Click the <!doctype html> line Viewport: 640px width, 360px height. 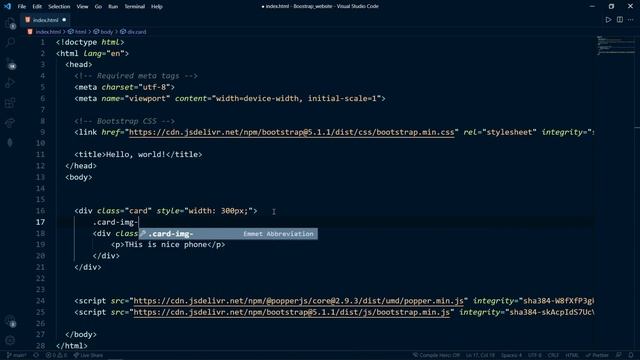pyautogui.click(x=90, y=42)
